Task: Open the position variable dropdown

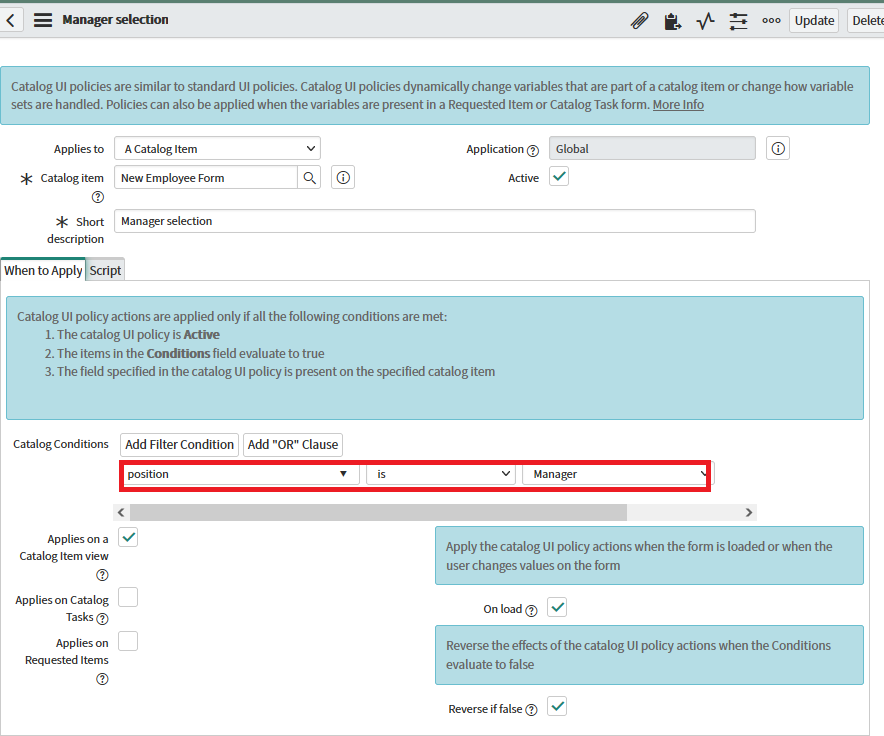Action: (241, 474)
